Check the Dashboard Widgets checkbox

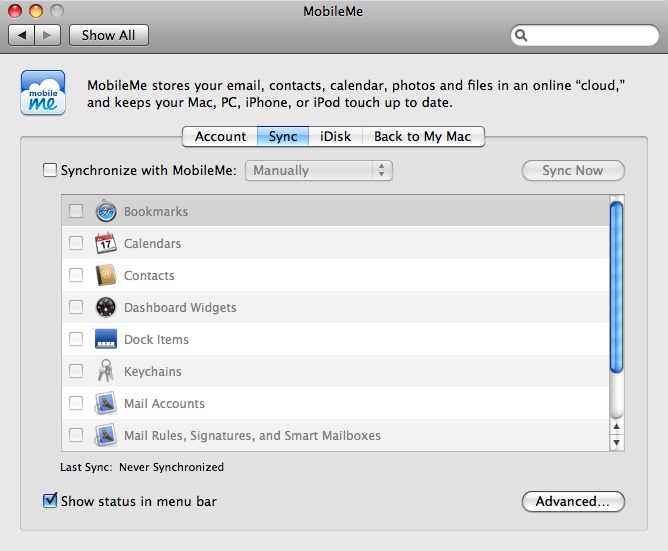click(x=76, y=307)
